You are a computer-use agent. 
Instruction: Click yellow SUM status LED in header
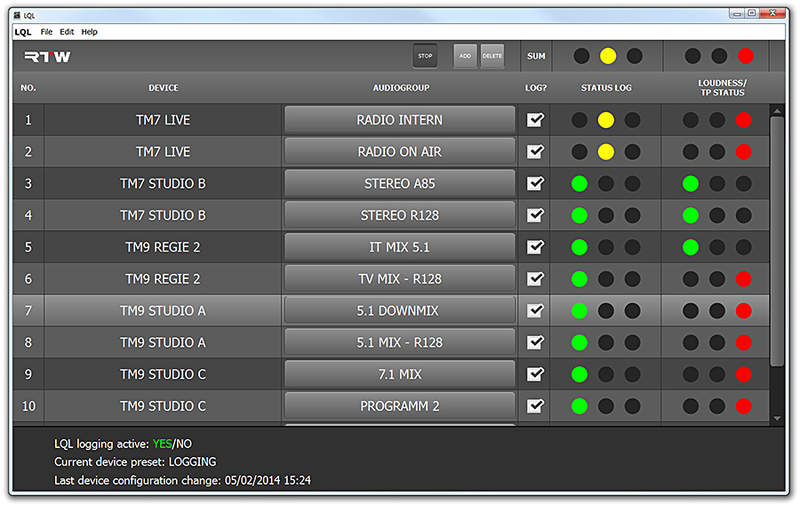click(608, 56)
